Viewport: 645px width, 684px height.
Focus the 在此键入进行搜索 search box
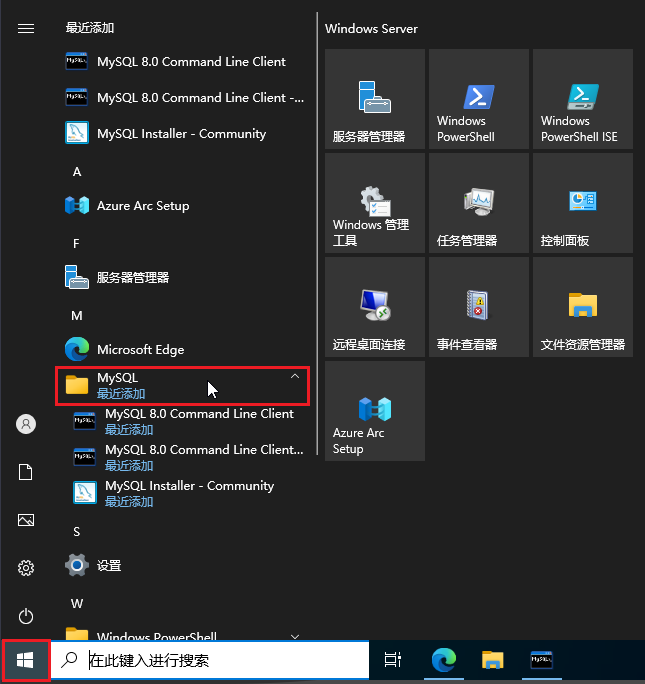click(210, 660)
